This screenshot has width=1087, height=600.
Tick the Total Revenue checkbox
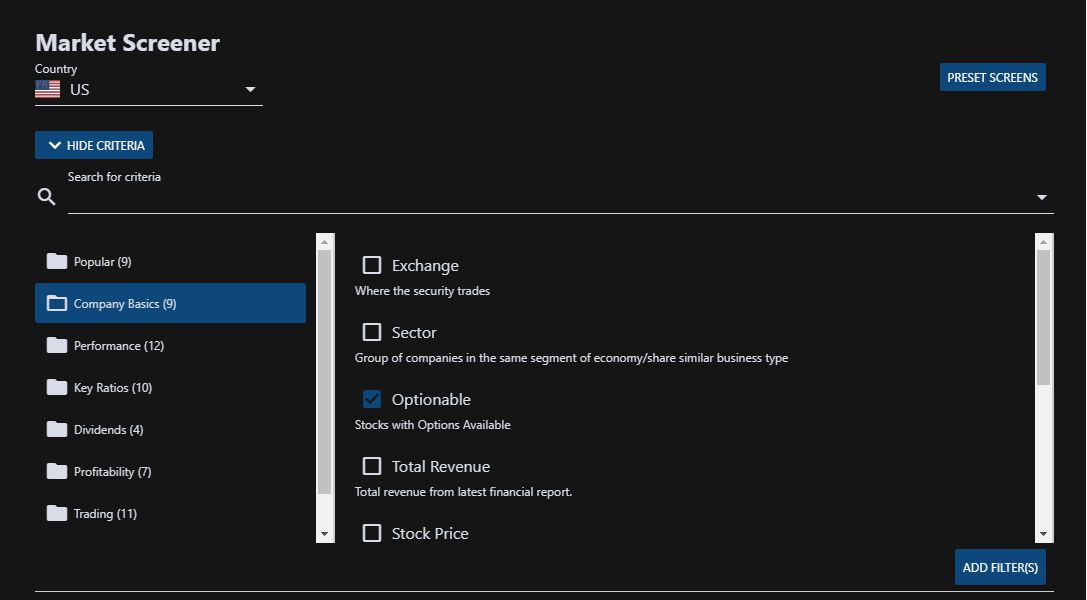click(372, 466)
